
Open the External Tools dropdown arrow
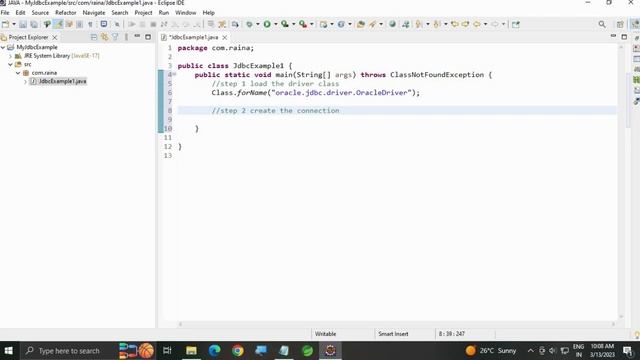pos(311,24)
